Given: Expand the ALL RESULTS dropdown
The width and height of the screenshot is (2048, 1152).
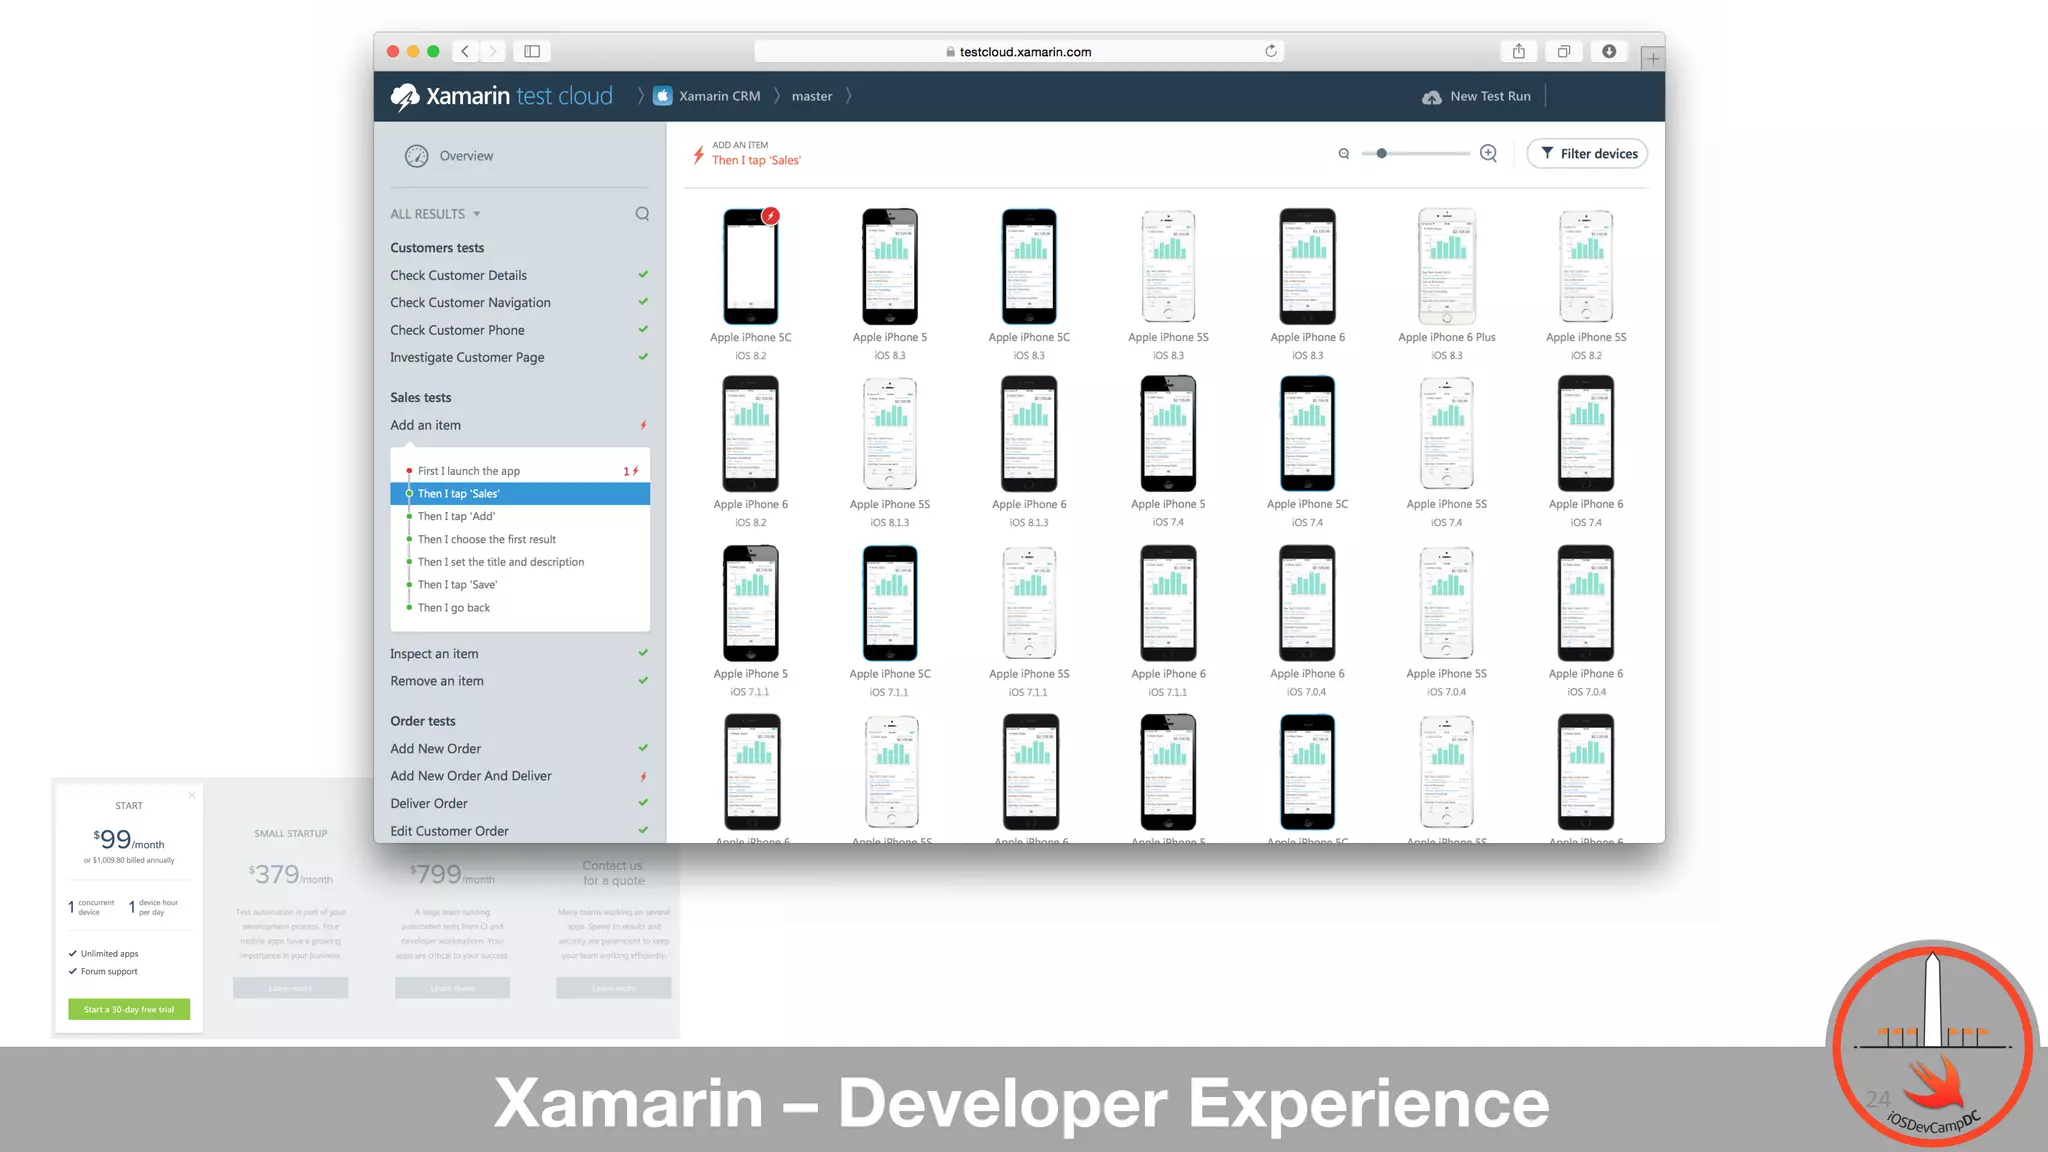Looking at the screenshot, I should (435, 214).
